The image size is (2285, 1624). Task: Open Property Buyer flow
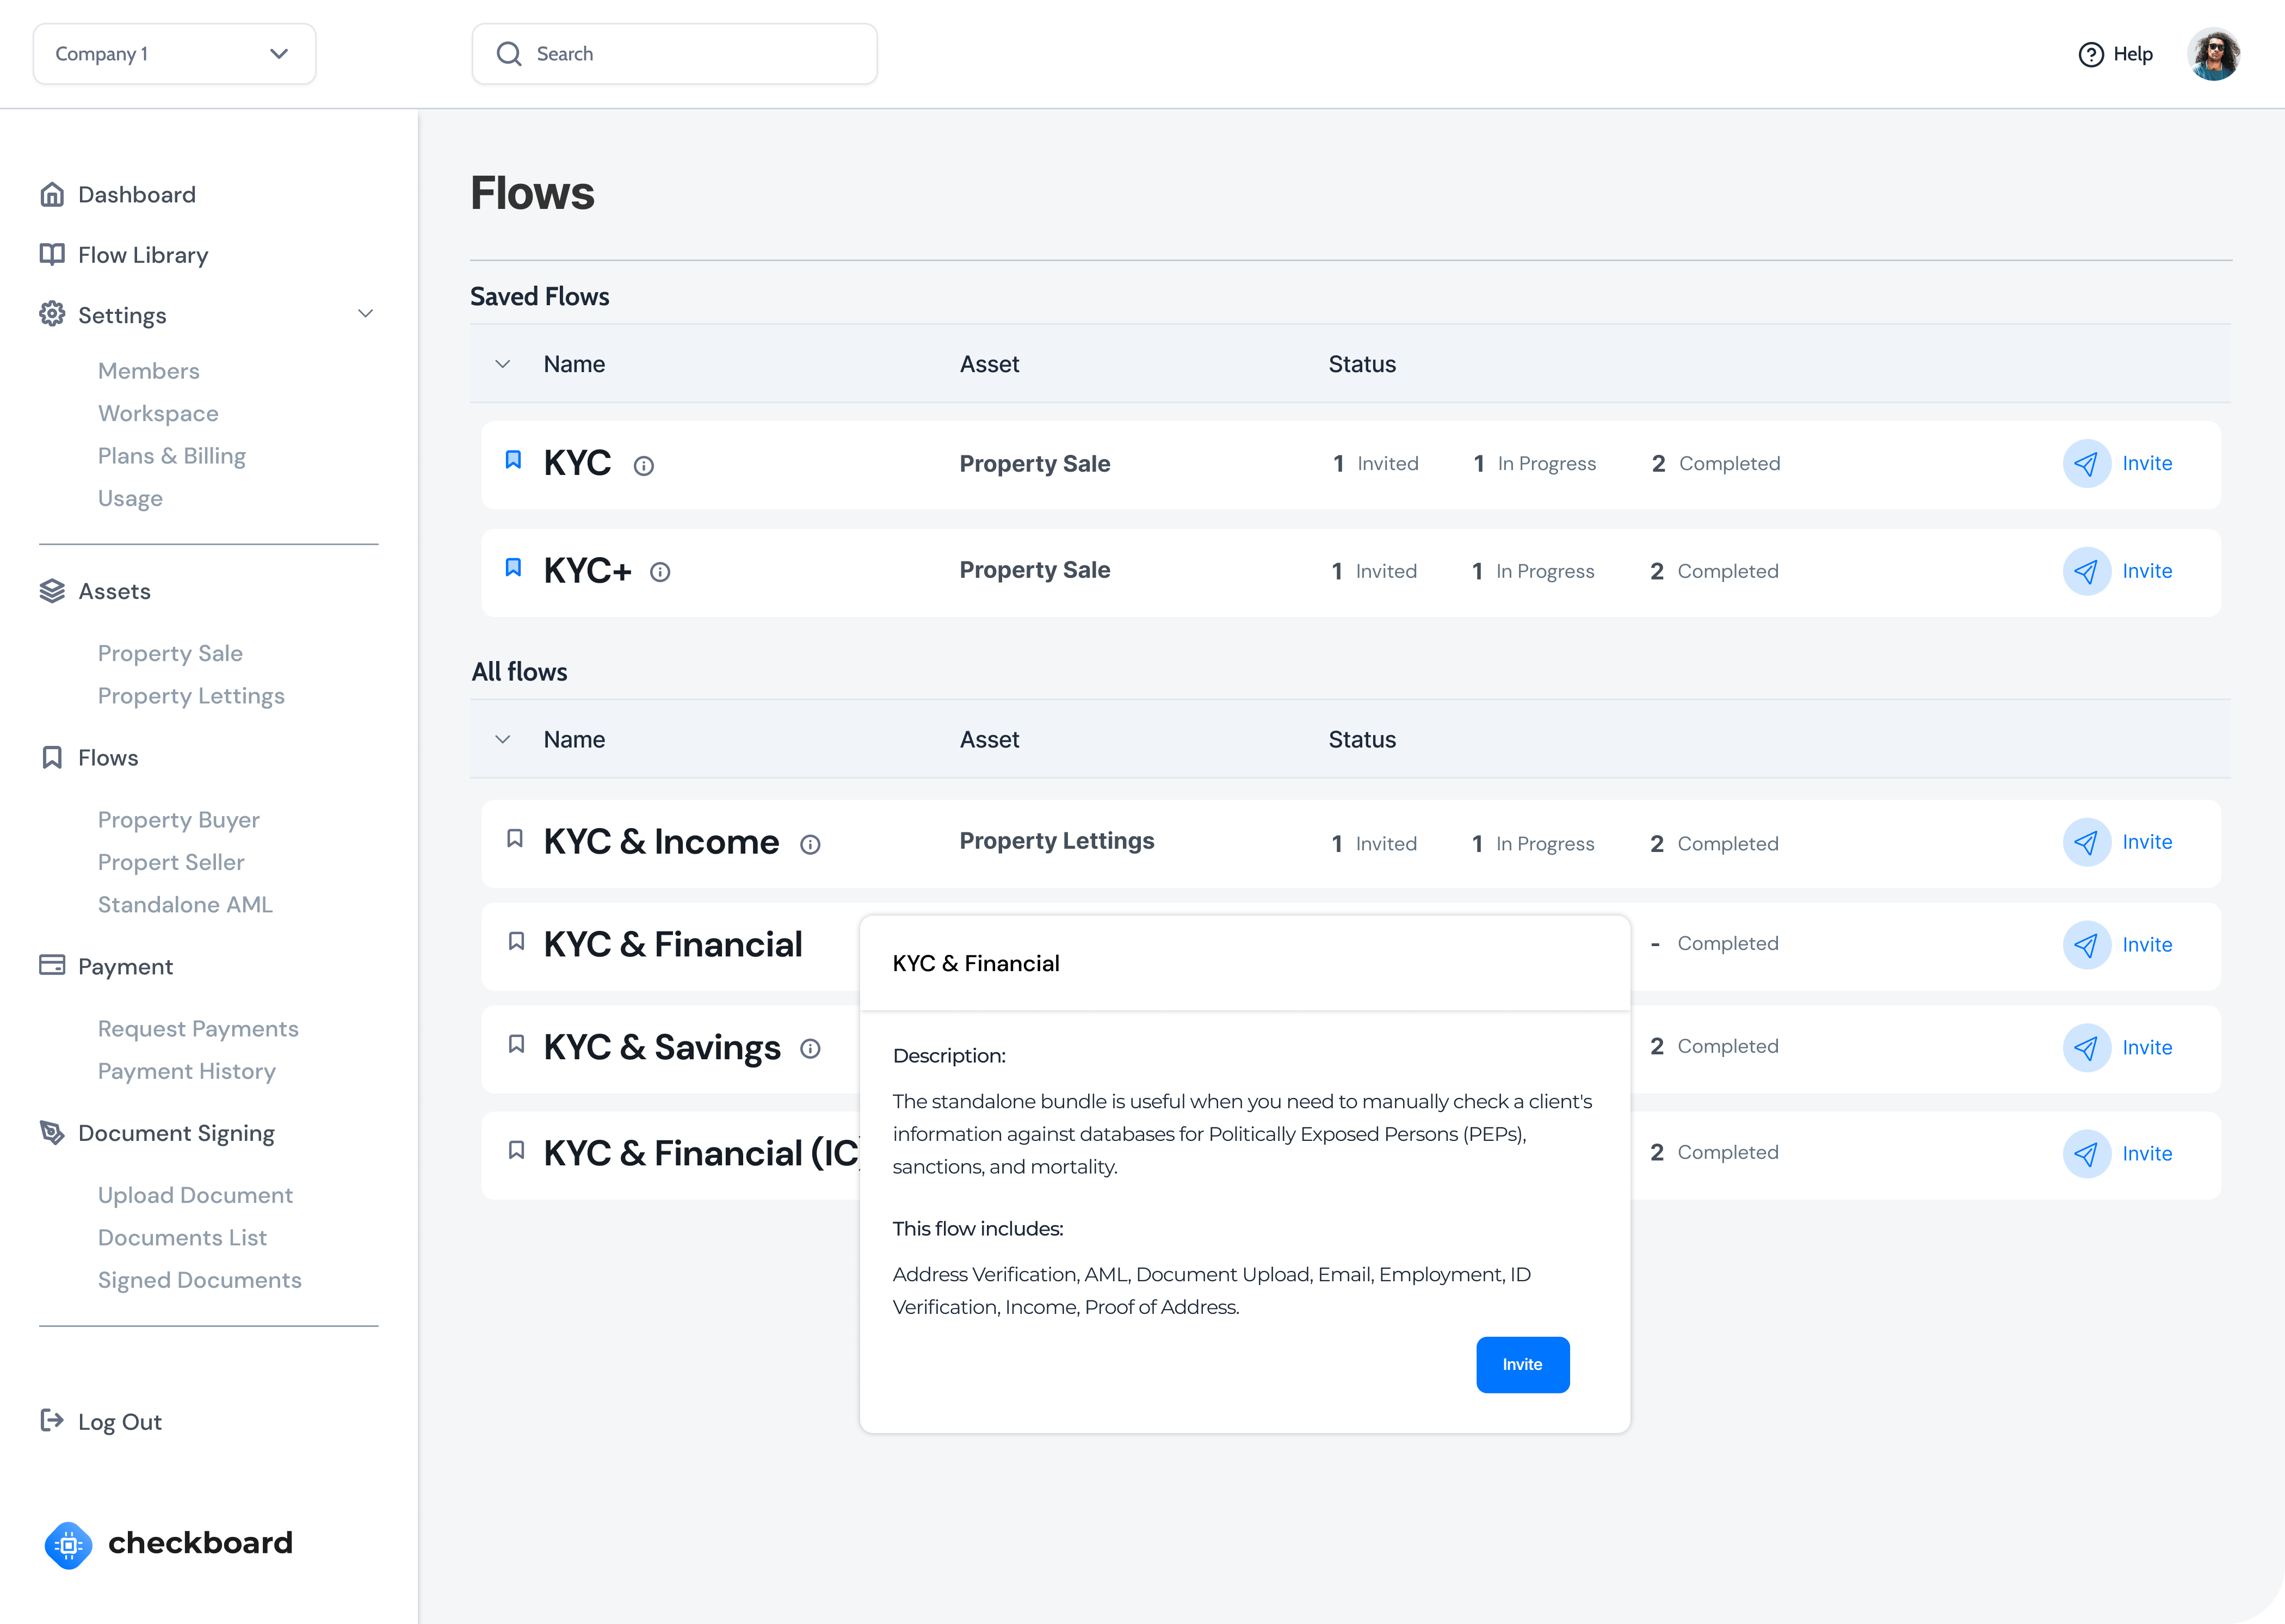[x=179, y=820]
